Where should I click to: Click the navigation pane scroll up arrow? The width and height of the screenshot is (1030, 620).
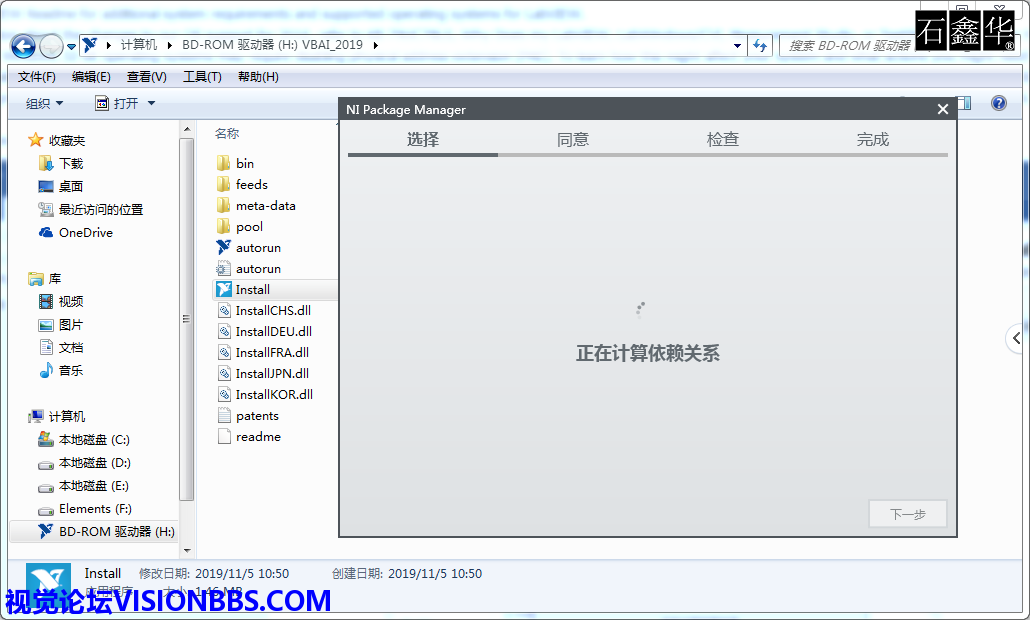187,129
